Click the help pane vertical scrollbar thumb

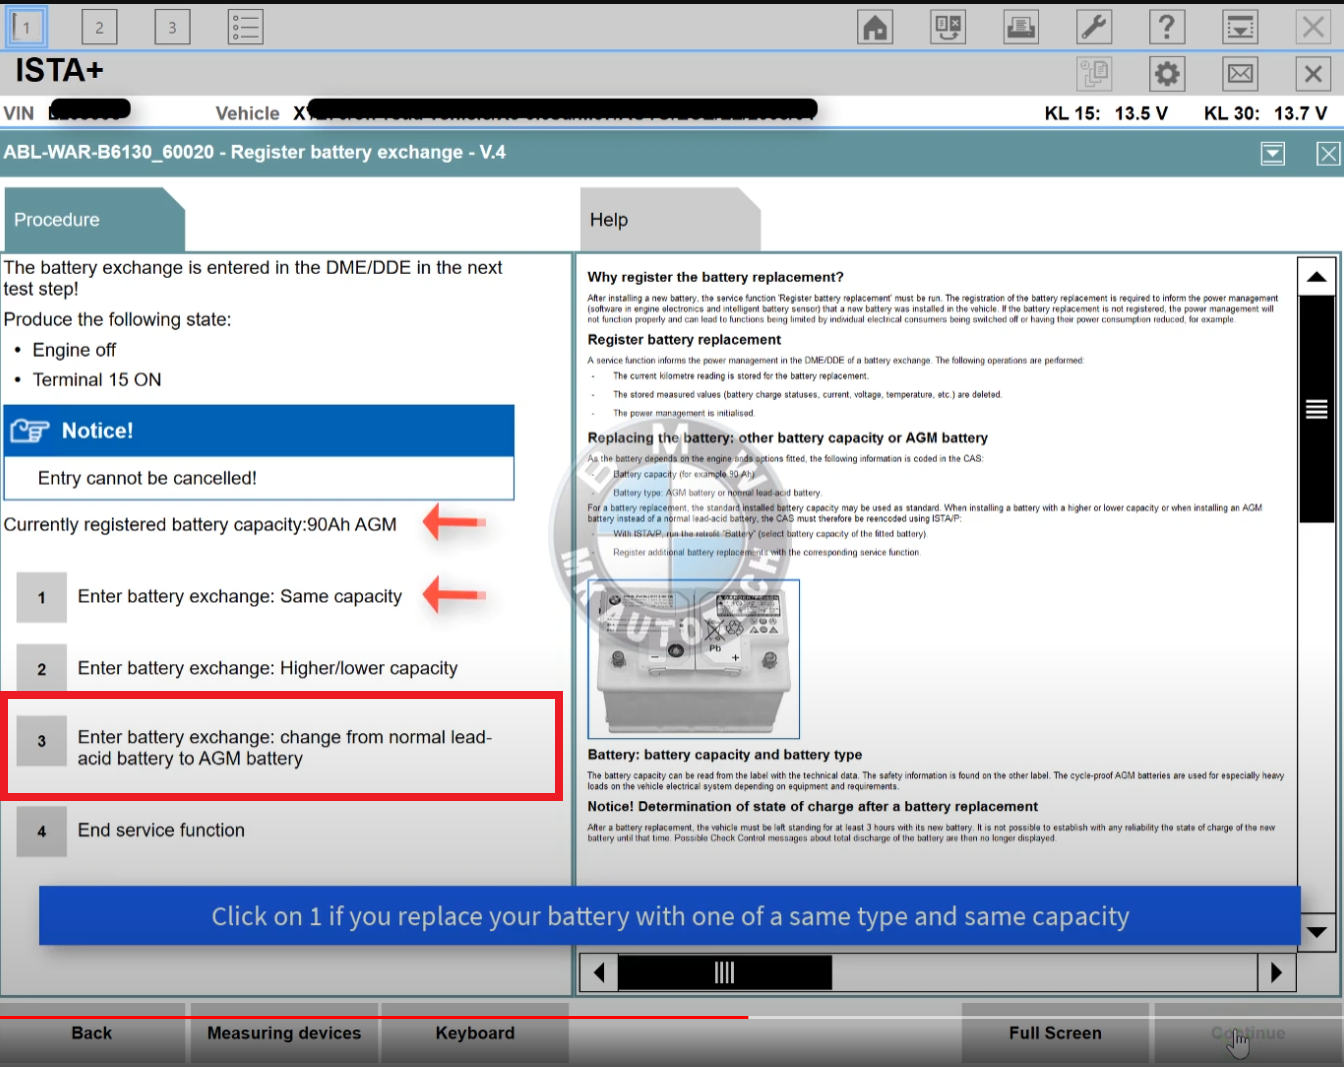[1316, 409]
